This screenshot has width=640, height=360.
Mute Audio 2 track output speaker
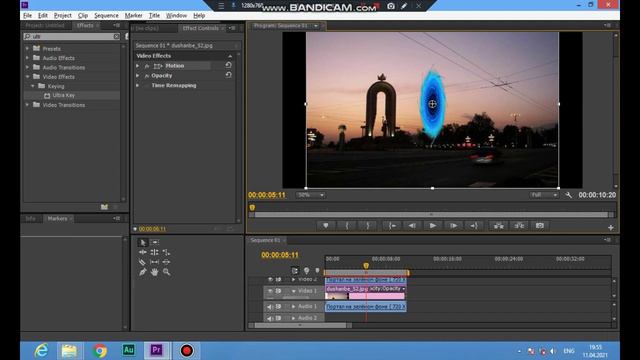270,318
